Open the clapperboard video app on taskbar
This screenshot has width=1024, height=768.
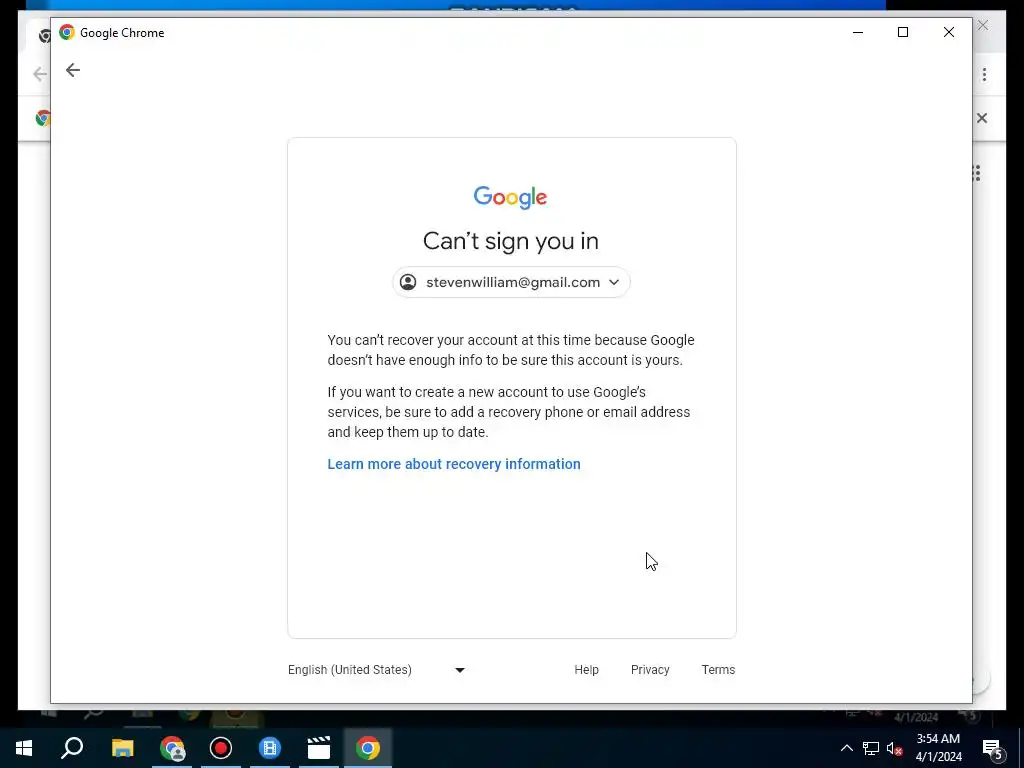tap(319, 748)
